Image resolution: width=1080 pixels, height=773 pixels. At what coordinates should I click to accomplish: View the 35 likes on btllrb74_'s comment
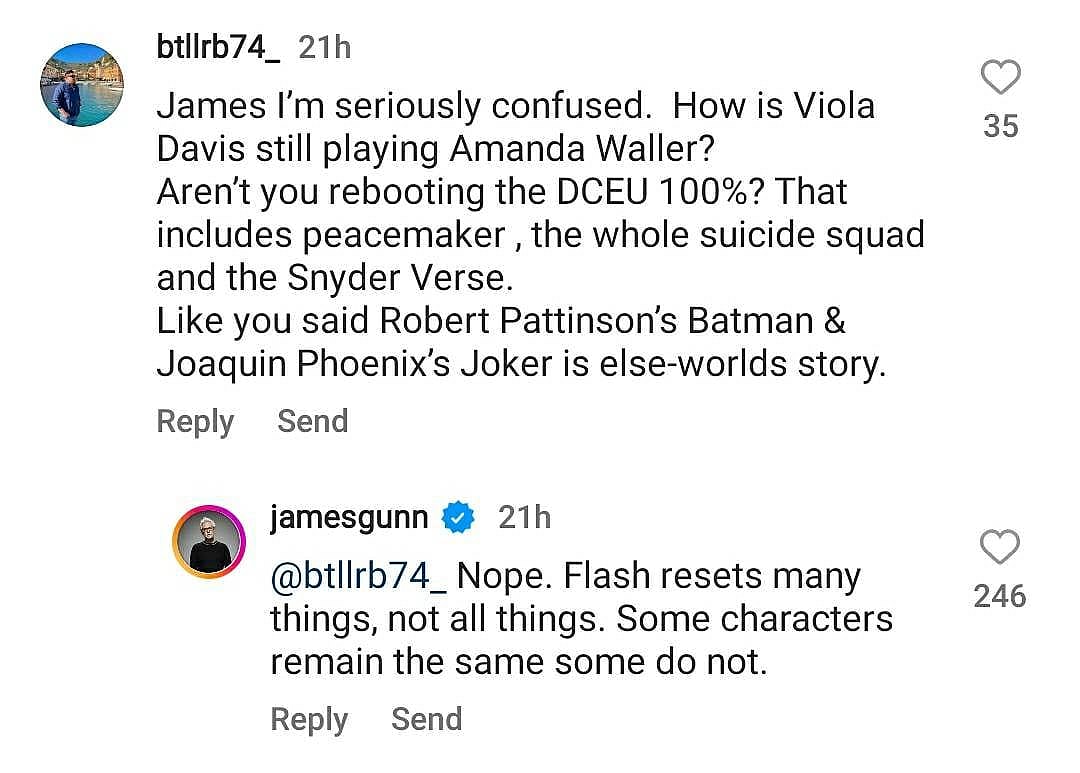tap(1000, 126)
